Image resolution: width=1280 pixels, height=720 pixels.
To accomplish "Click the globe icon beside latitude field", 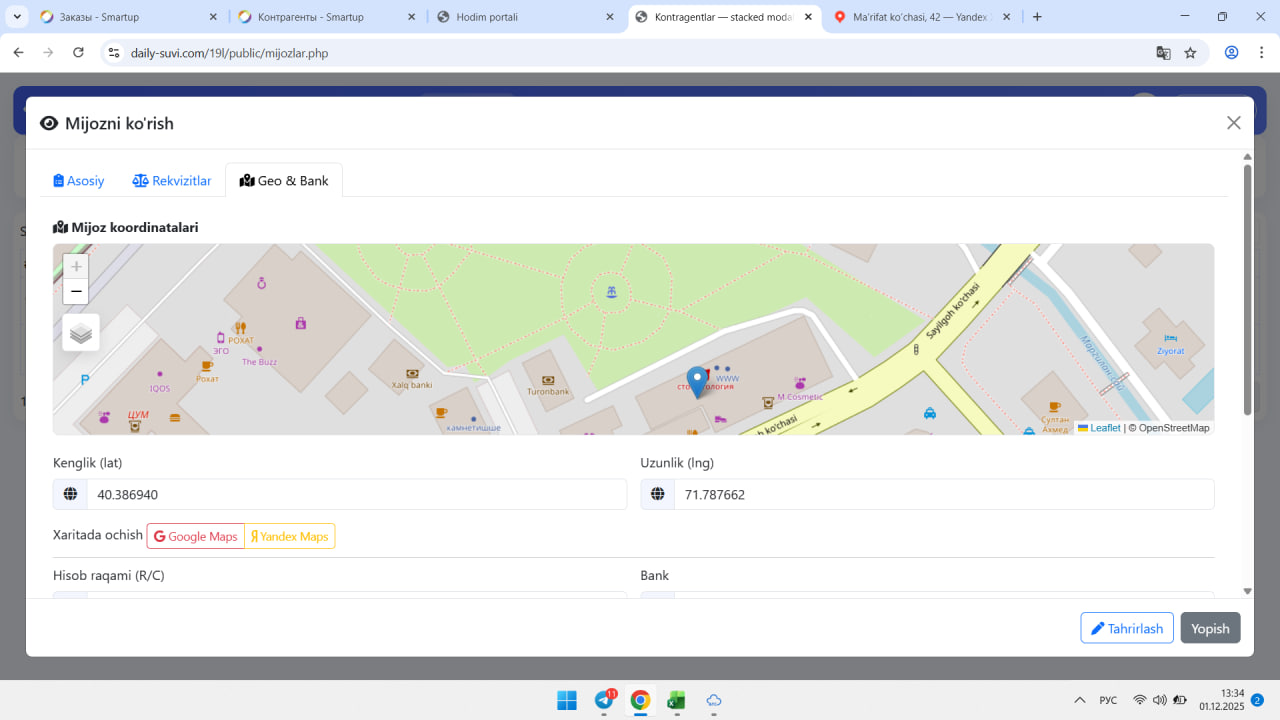I will [70, 494].
